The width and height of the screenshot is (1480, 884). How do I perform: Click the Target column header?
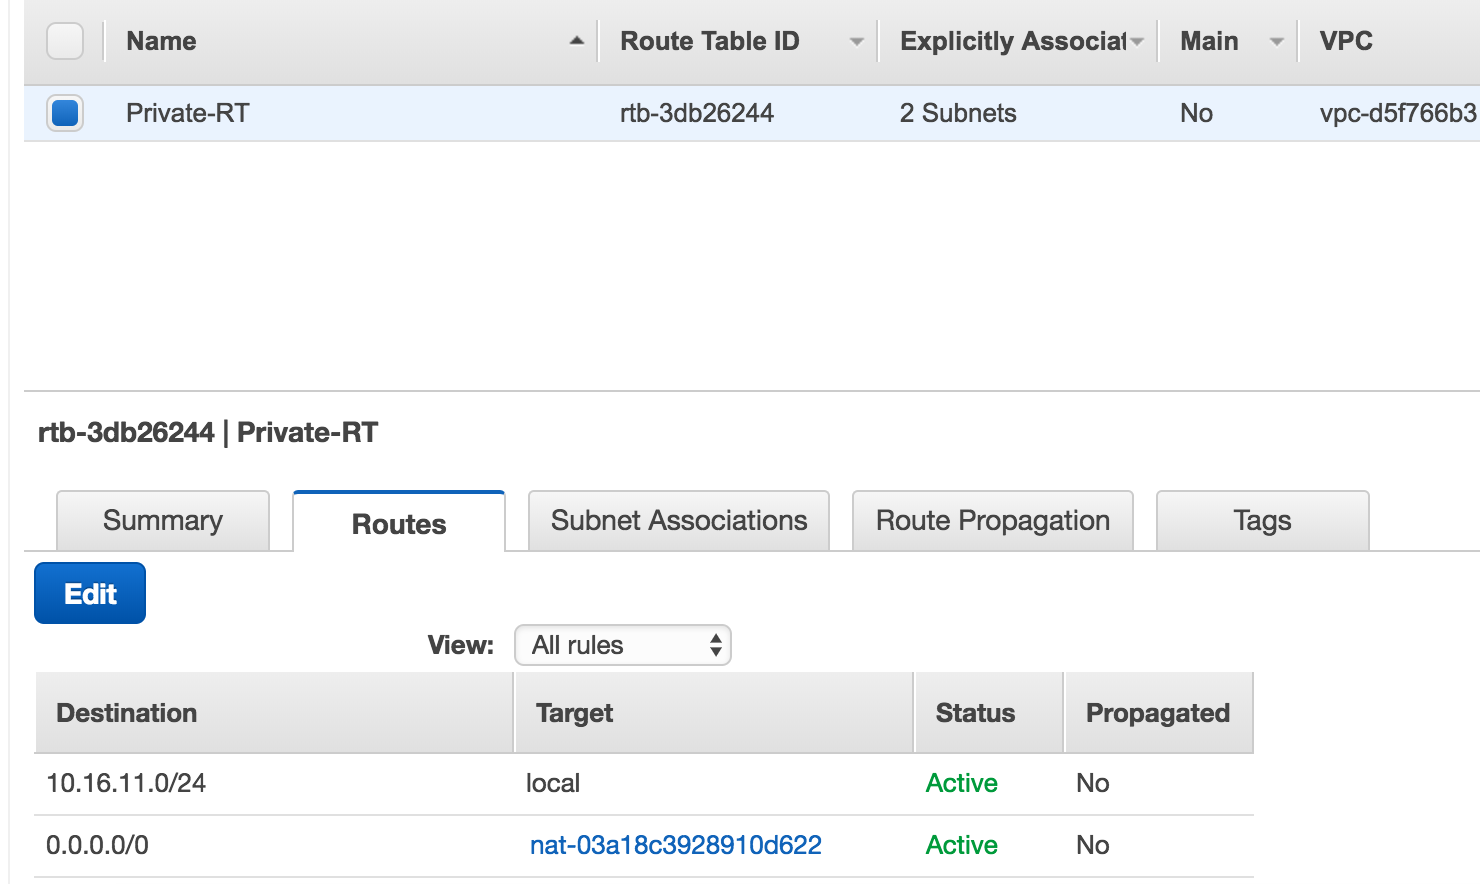pyautogui.click(x=574, y=713)
